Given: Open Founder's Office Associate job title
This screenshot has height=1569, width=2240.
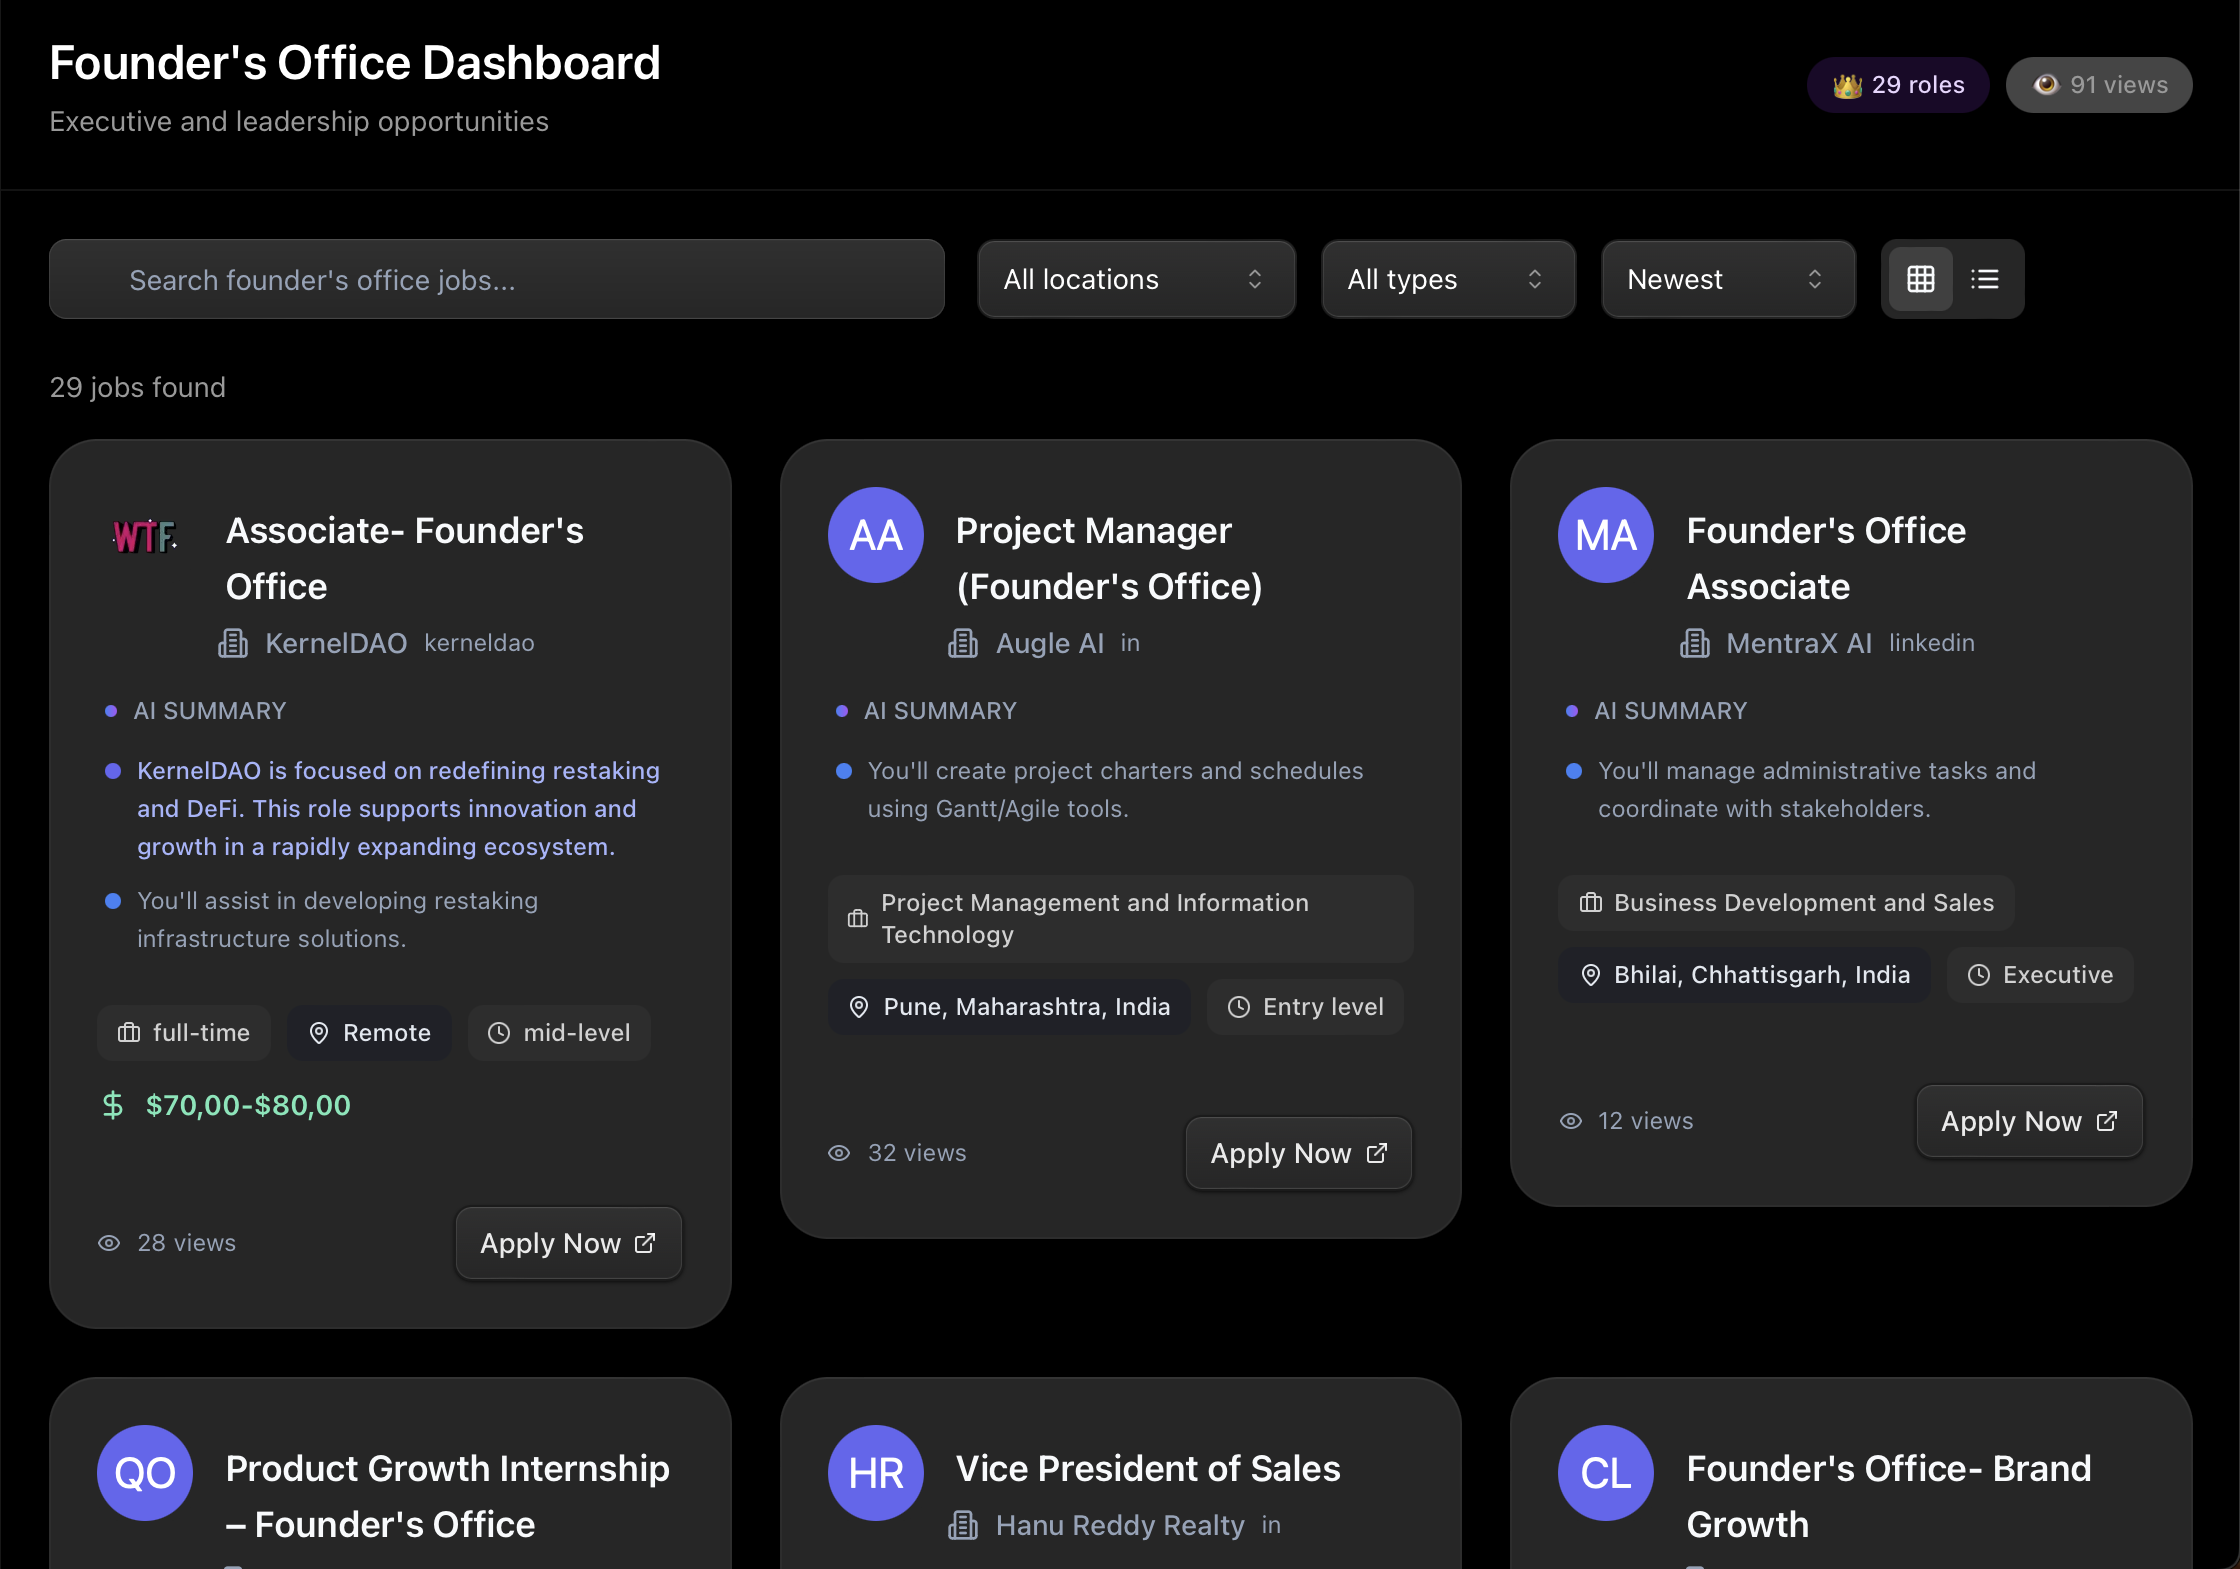Looking at the screenshot, I should coord(1826,558).
